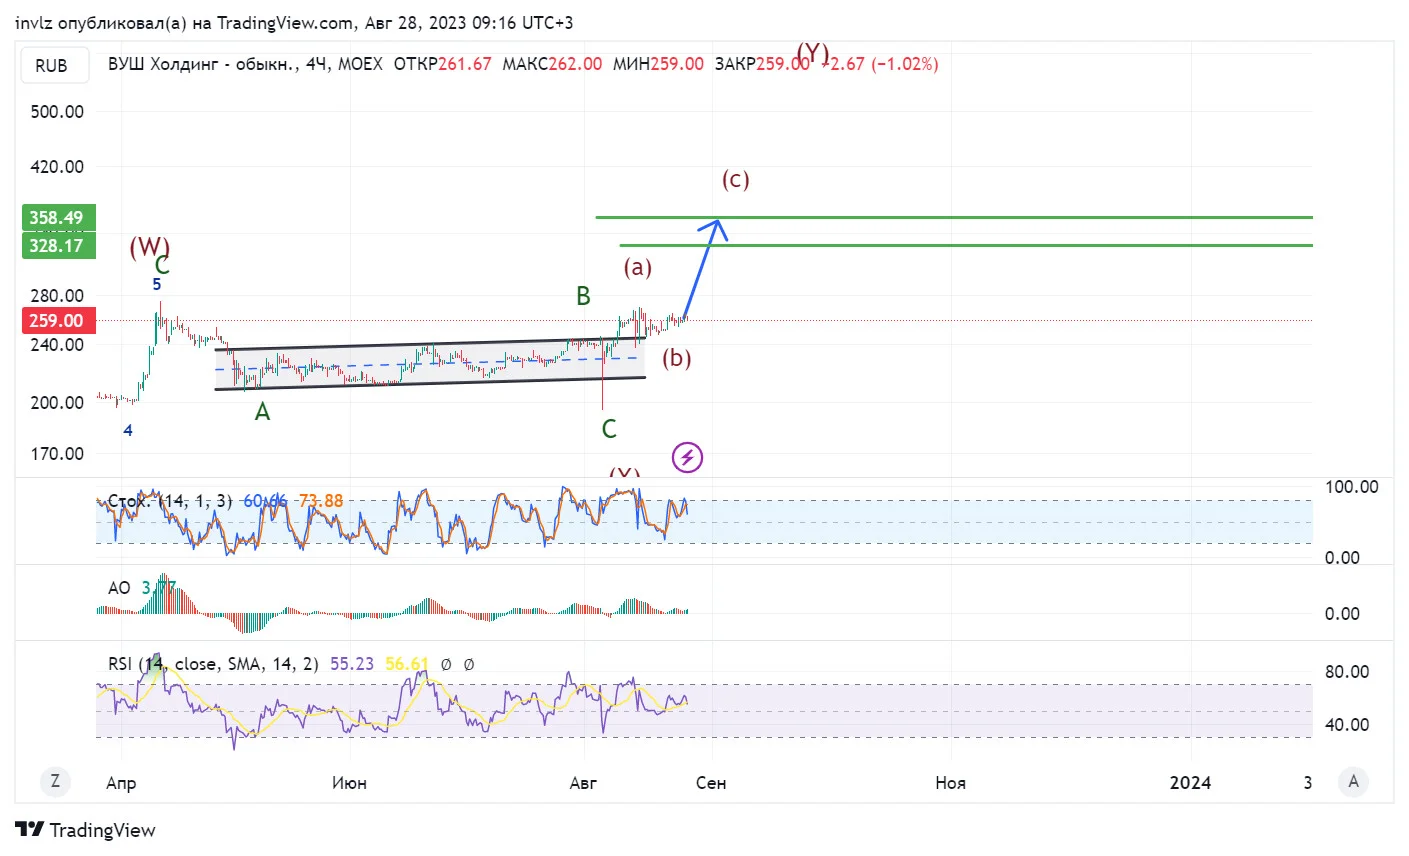1409x856 pixels.
Task: Open the timezone Z button
Action: [x=55, y=782]
